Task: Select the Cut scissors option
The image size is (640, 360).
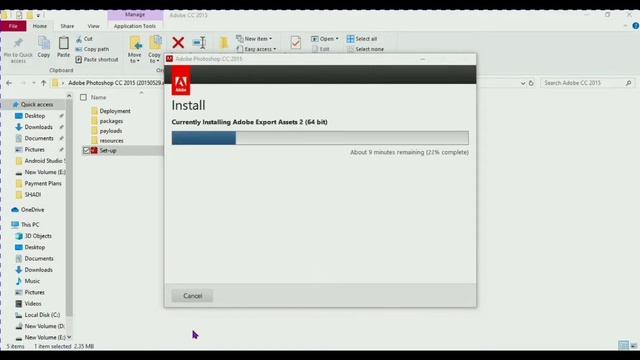Action: 84,39
